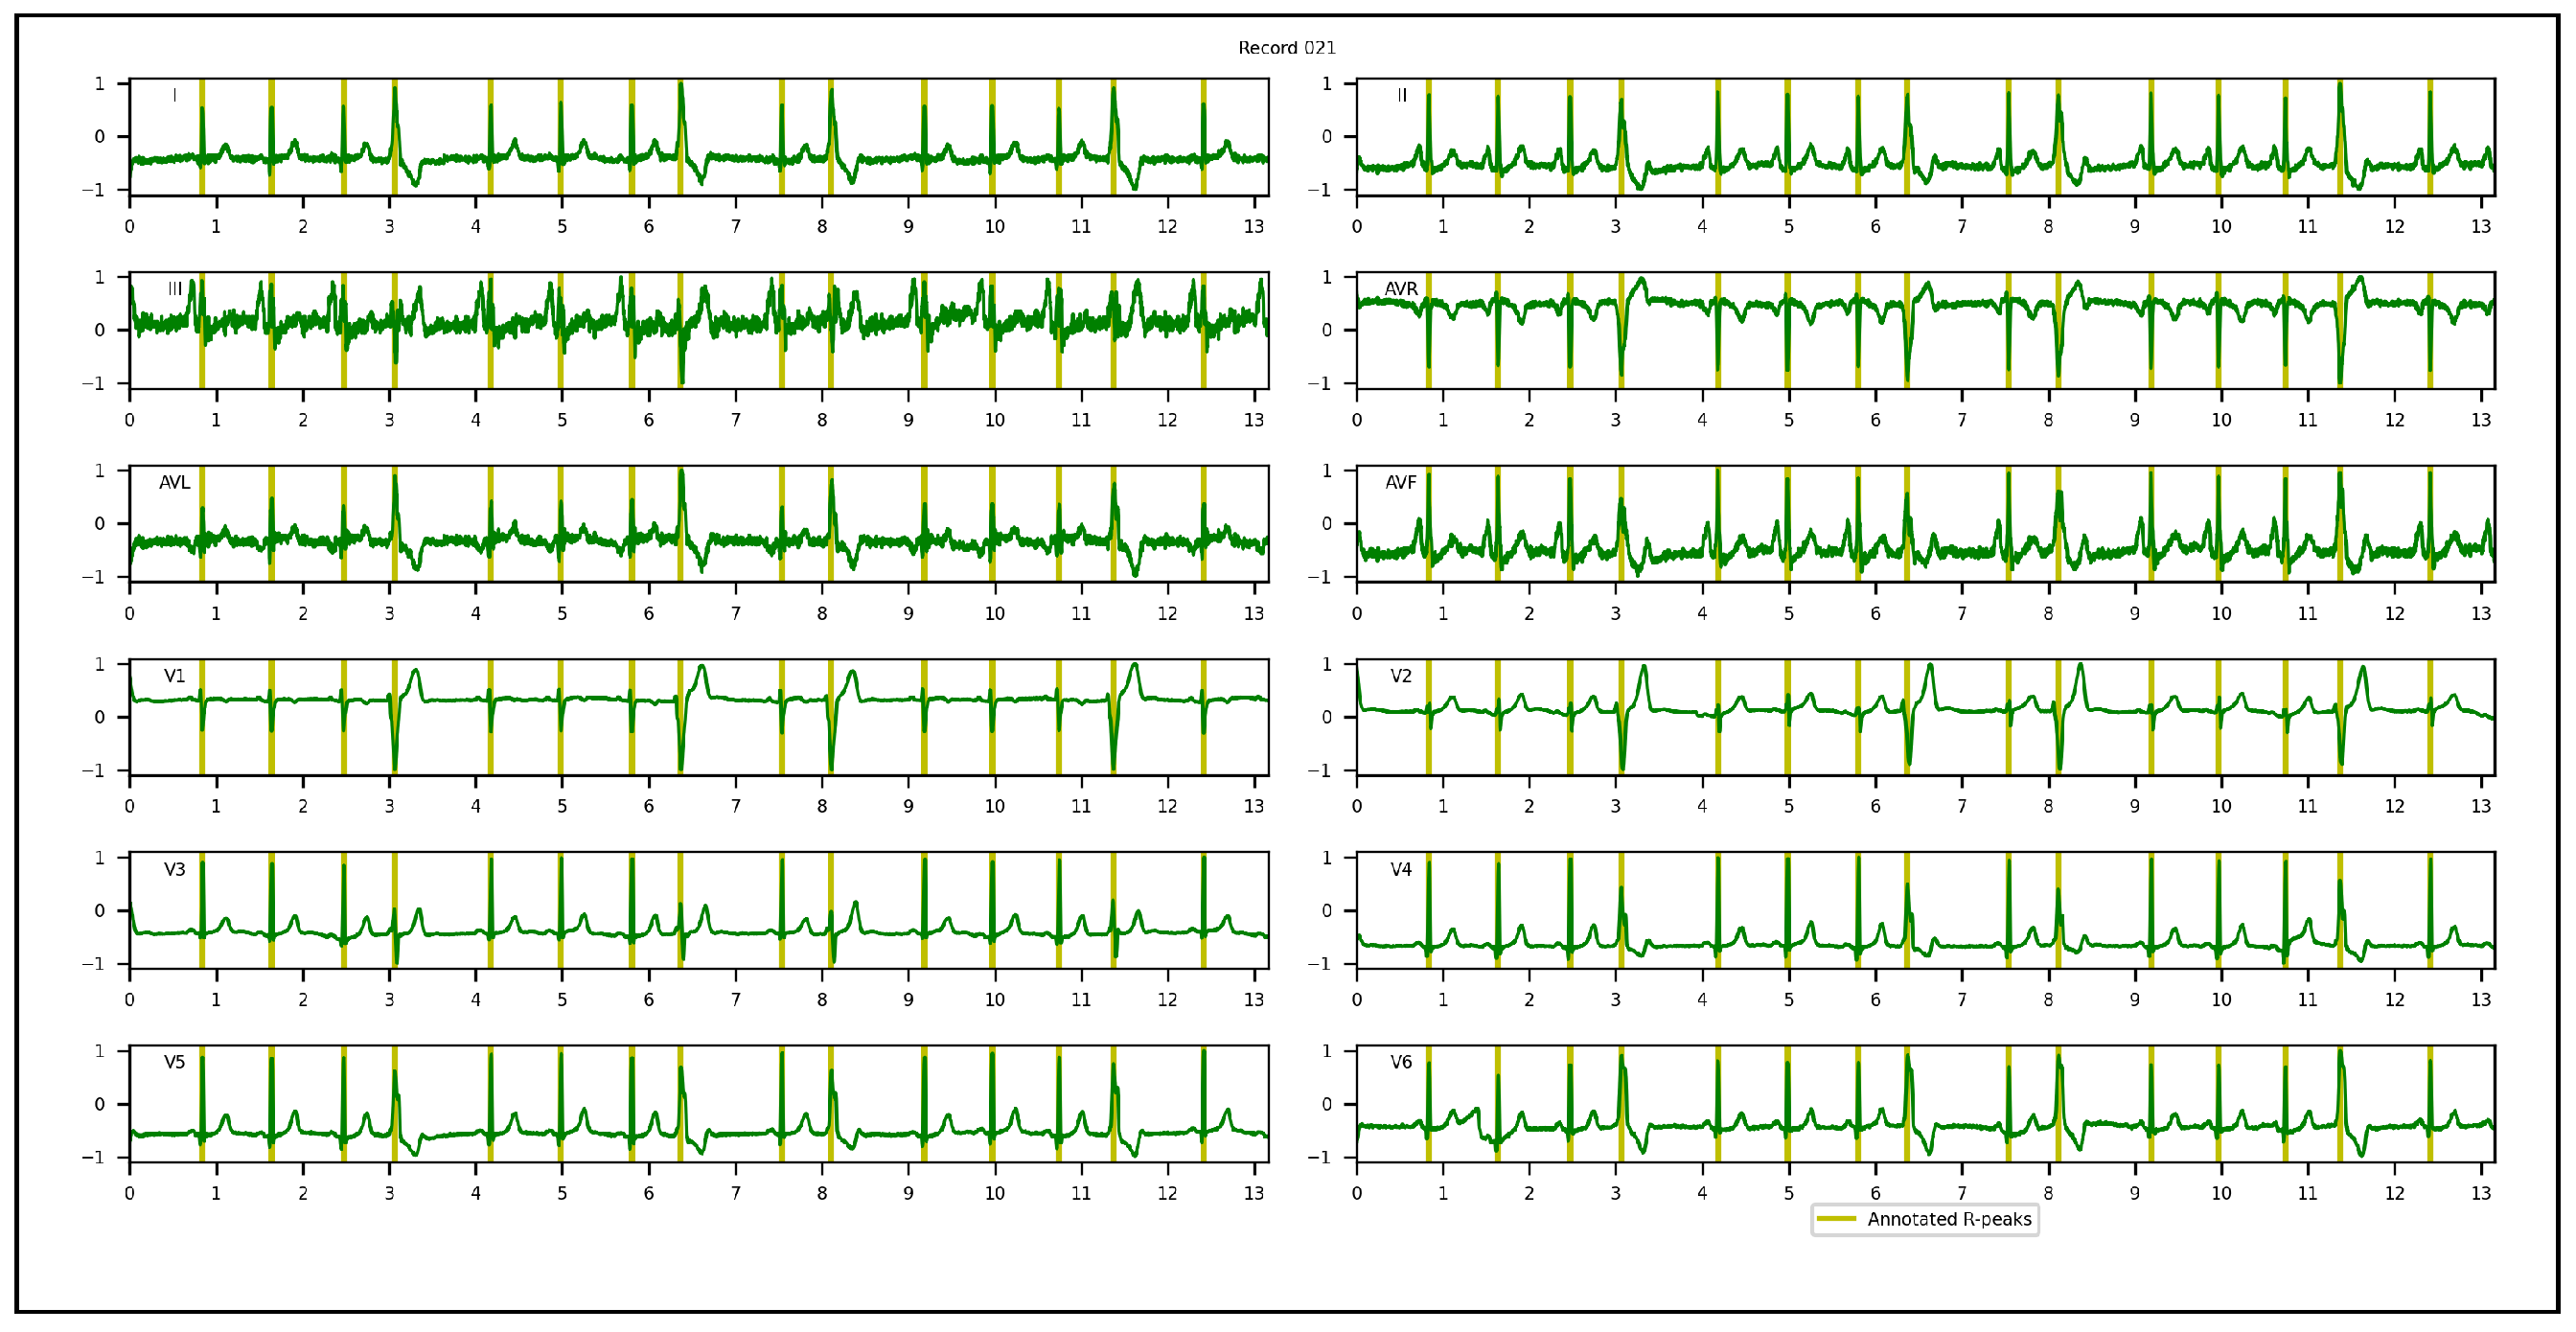The width and height of the screenshot is (2576, 1332).
Task: Click x-axis tick '7' below lead I plot
Action: tap(735, 226)
